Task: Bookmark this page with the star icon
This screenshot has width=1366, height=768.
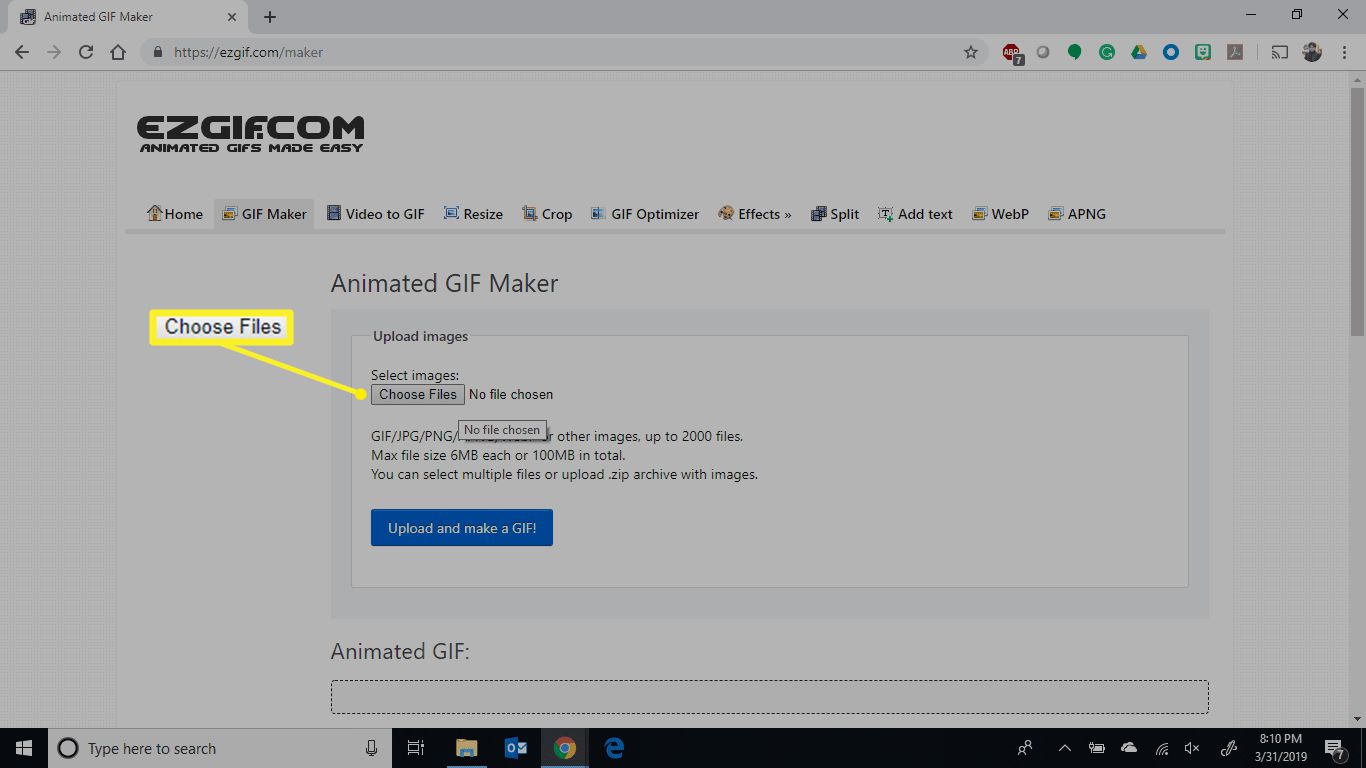Action: point(970,52)
